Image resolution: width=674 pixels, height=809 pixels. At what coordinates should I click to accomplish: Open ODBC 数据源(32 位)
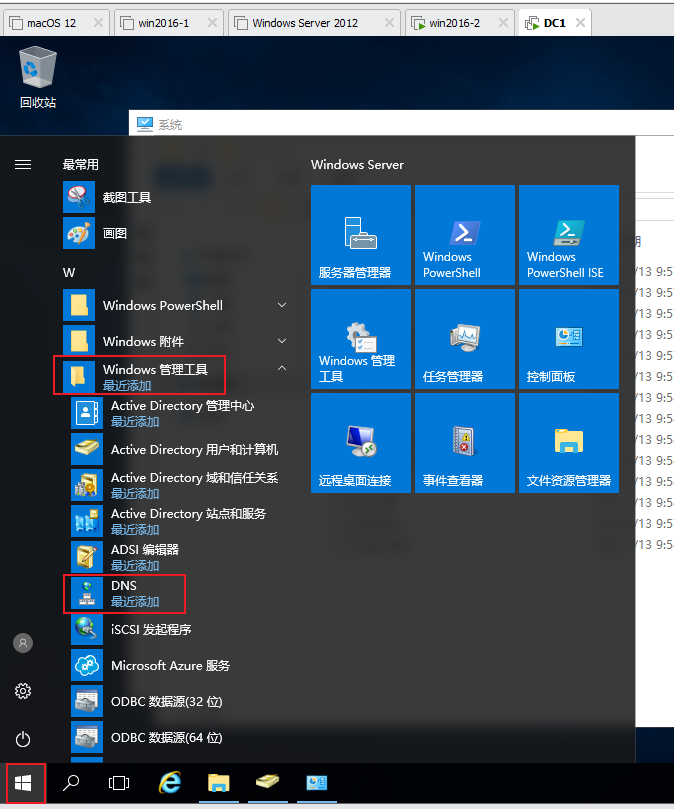pos(179,701)
